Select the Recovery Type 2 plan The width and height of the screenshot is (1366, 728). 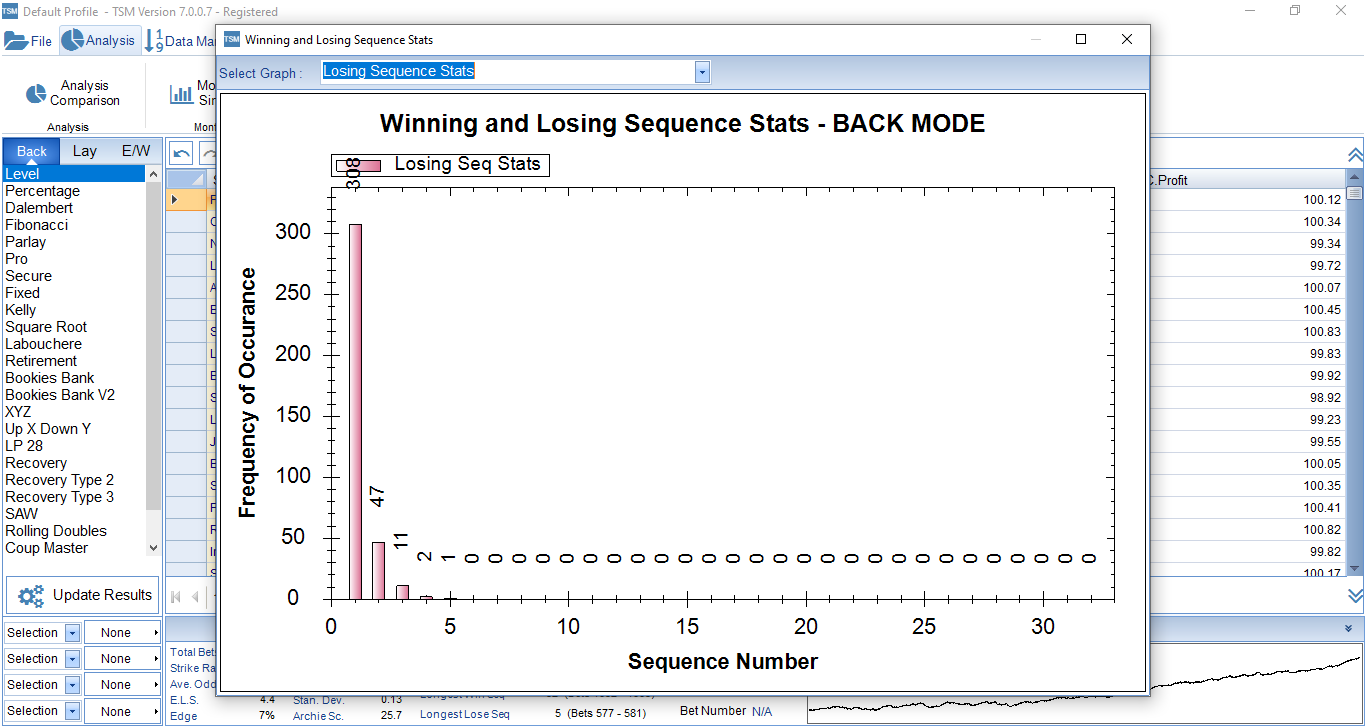(x=75, y=480)
